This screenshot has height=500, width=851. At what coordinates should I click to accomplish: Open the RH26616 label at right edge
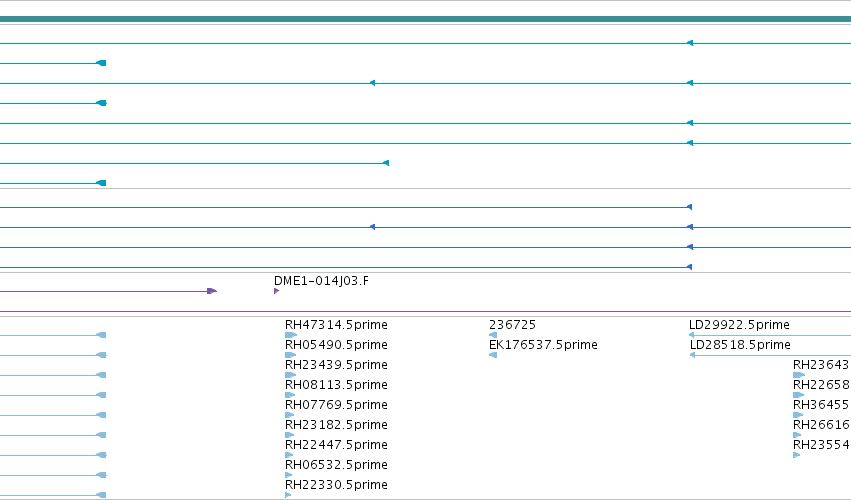coord(821,425)
